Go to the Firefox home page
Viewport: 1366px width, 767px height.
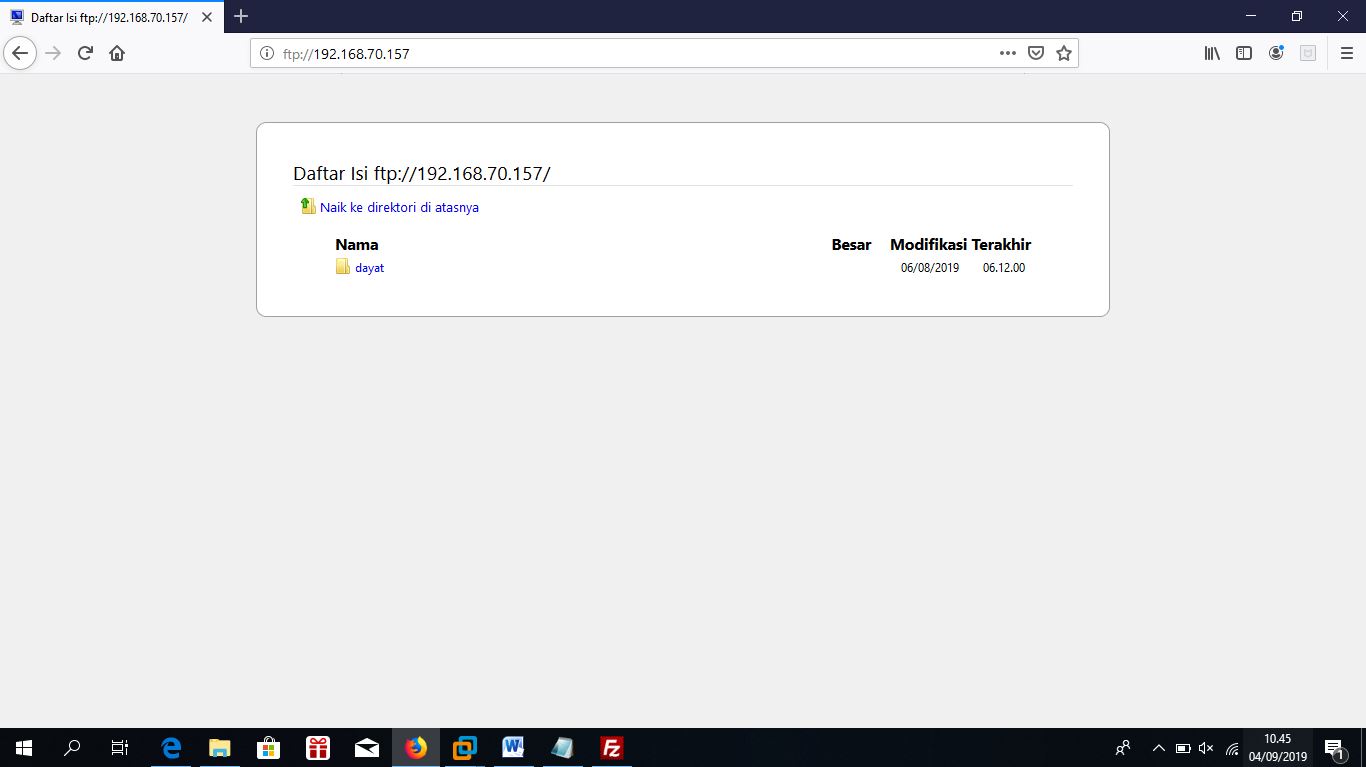(x=116, y=53)
